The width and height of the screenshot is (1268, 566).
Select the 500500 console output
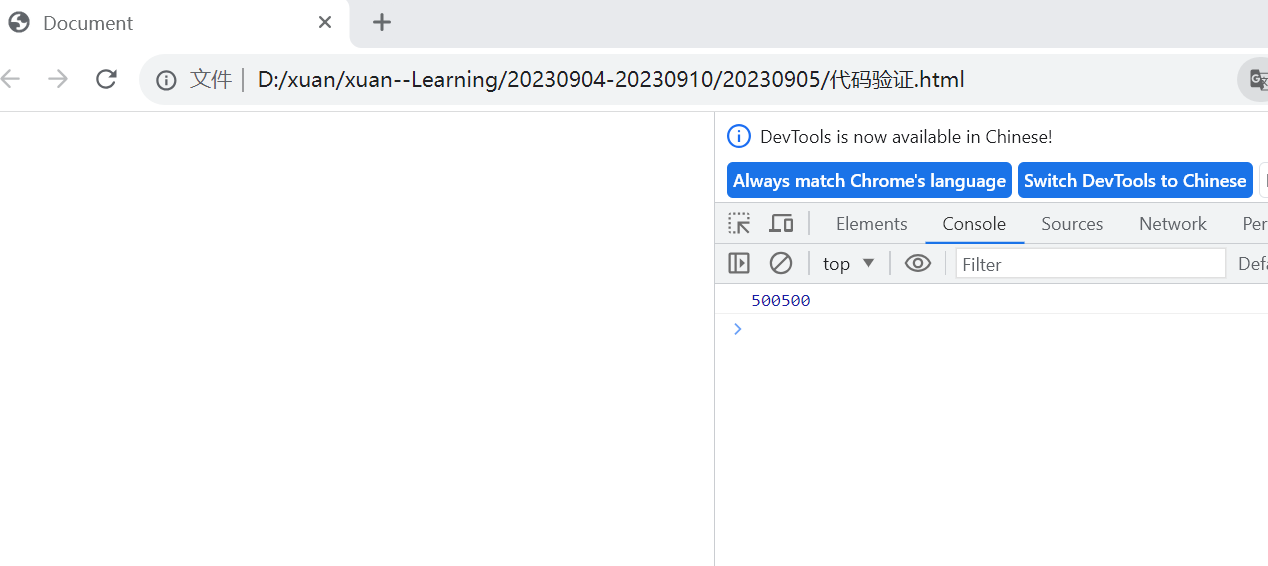coord(780,300)
